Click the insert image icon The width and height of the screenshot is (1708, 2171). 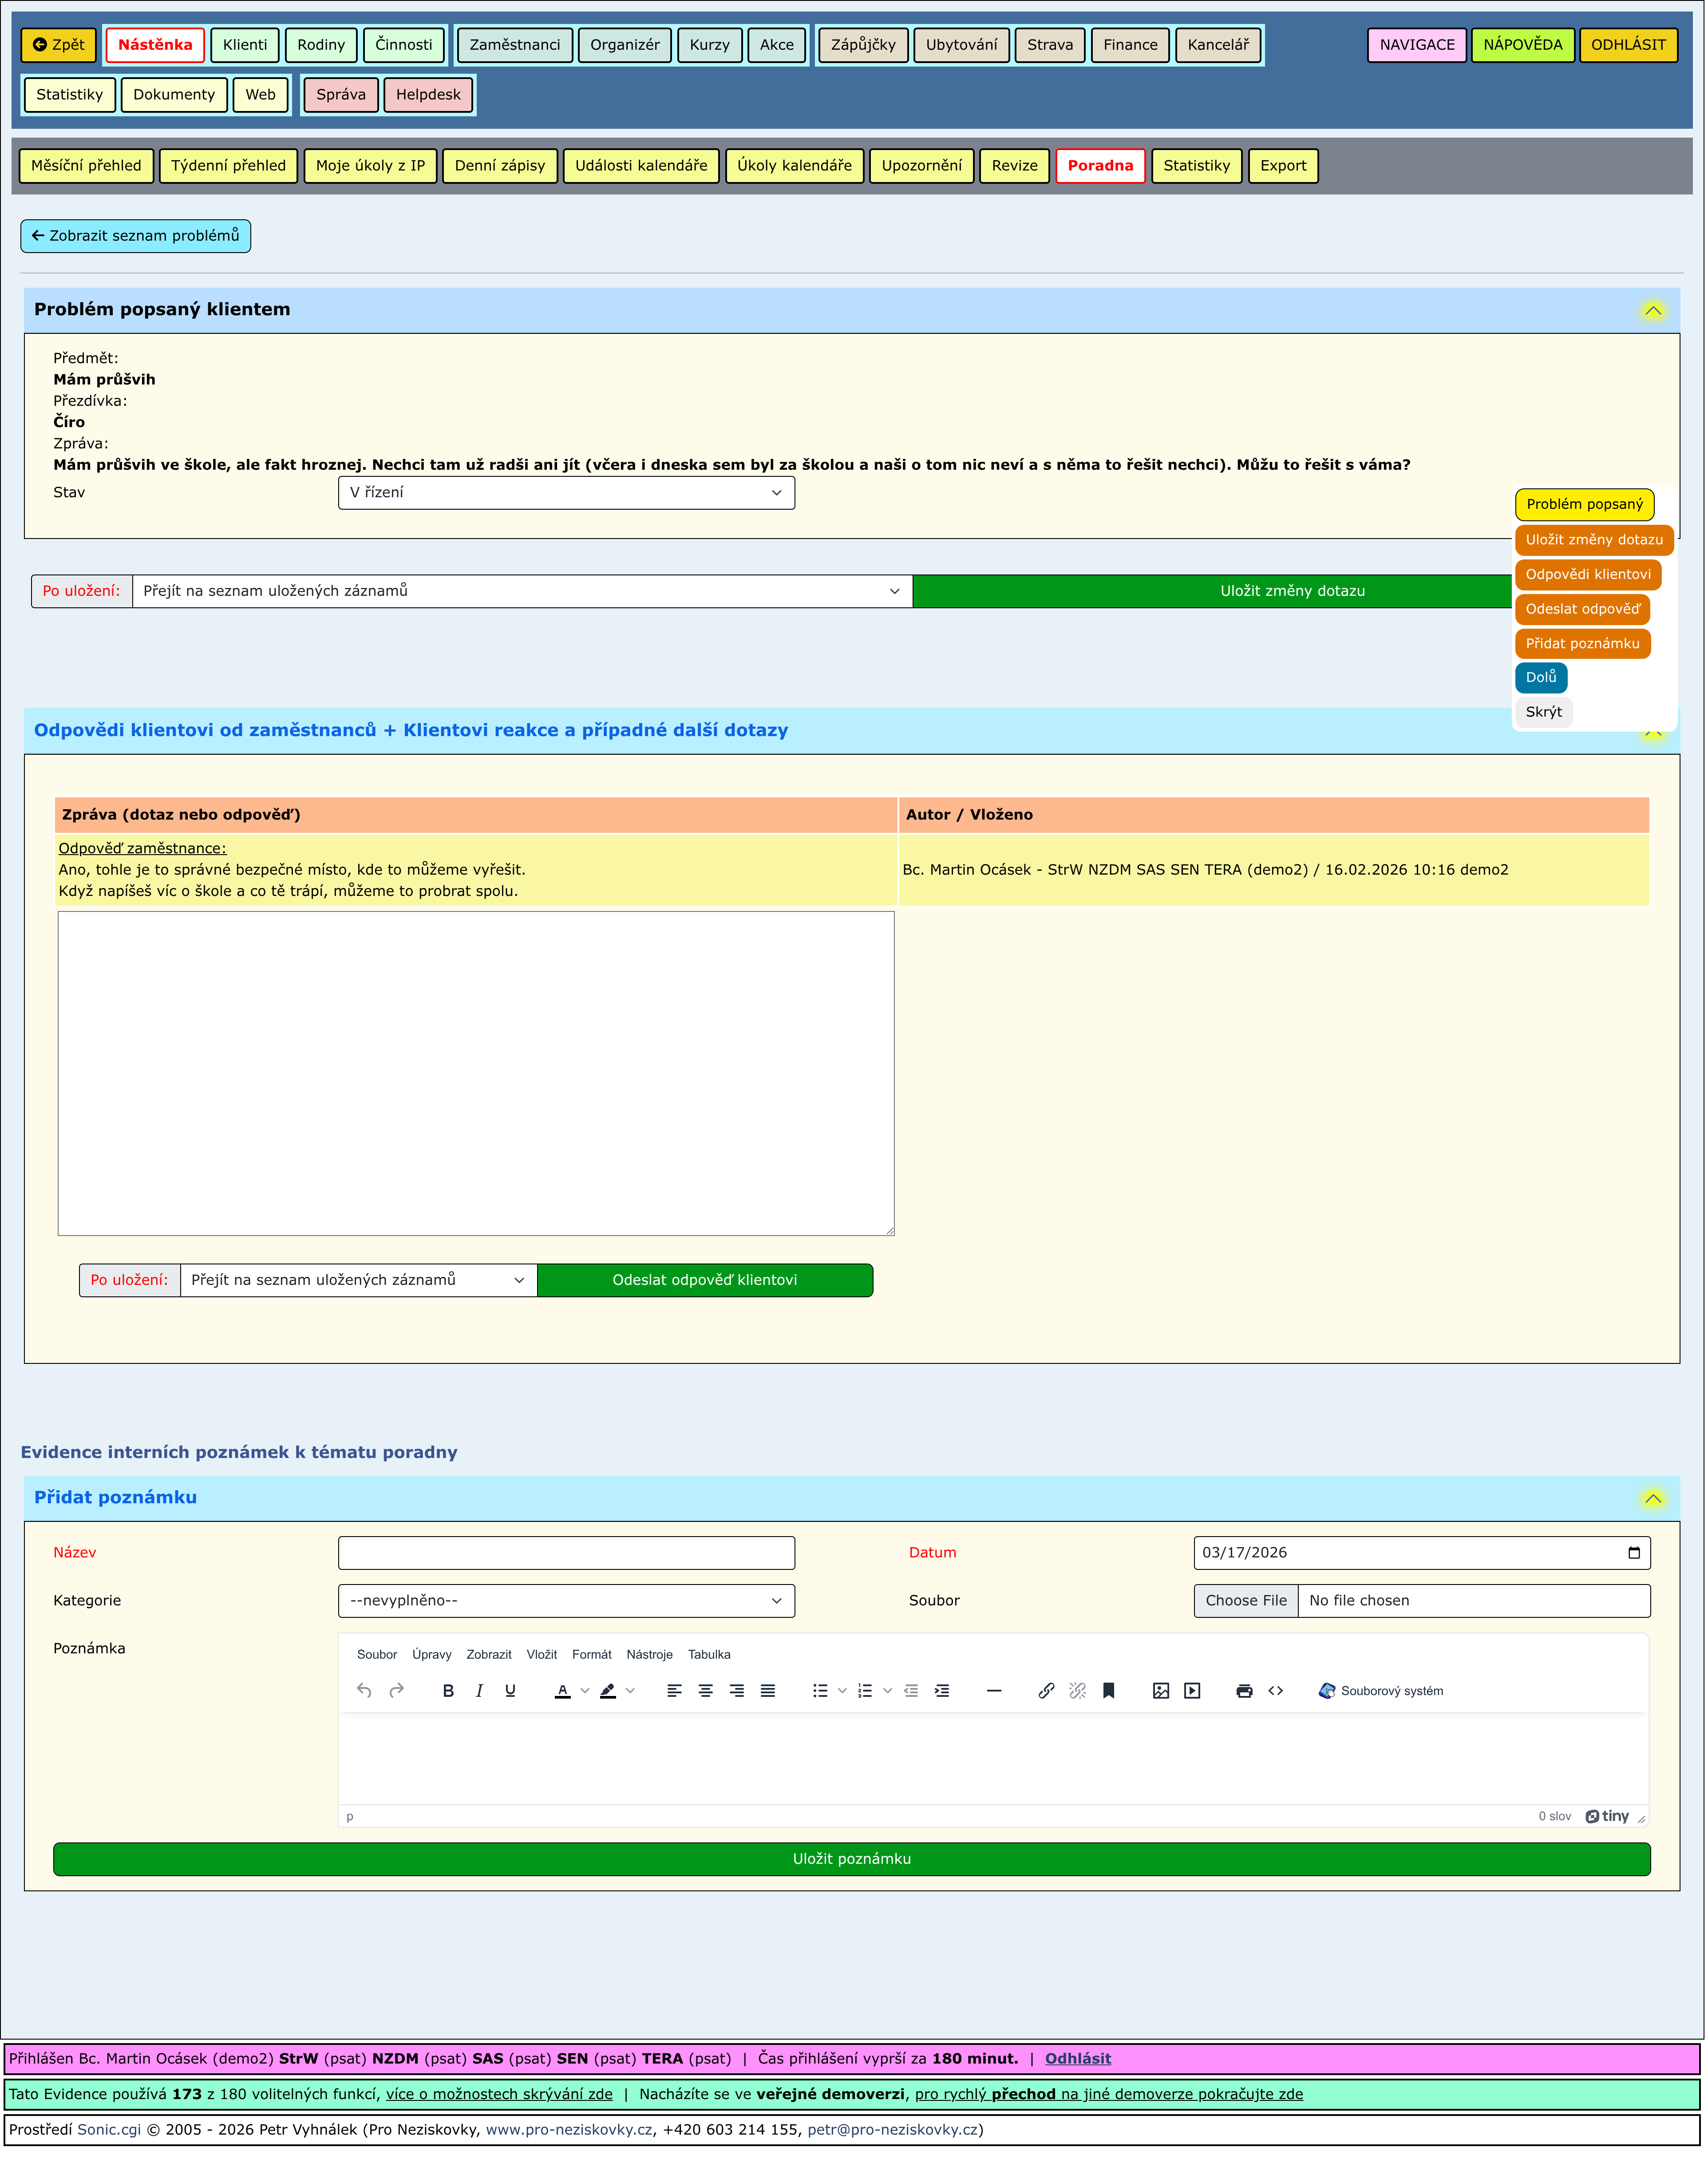(x=1161, y=1691)
